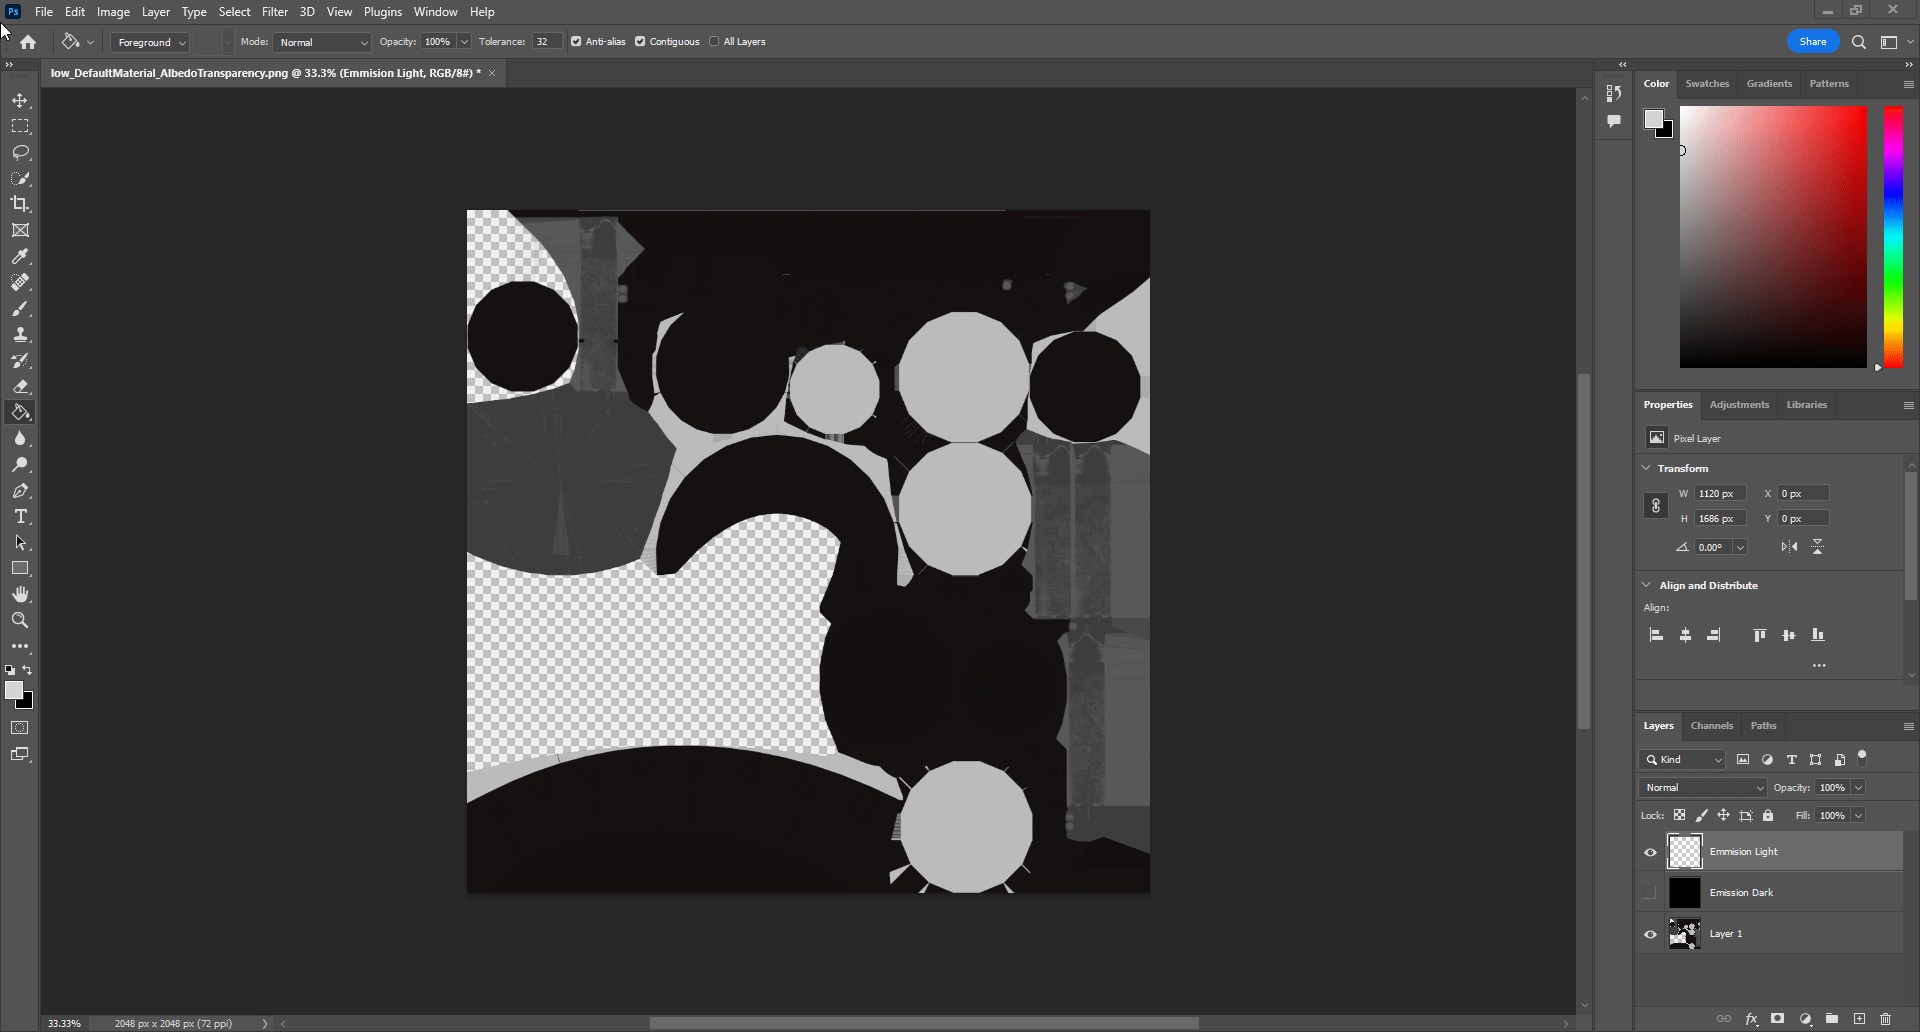Click the delete layer trash icon

(1885, 1019)
